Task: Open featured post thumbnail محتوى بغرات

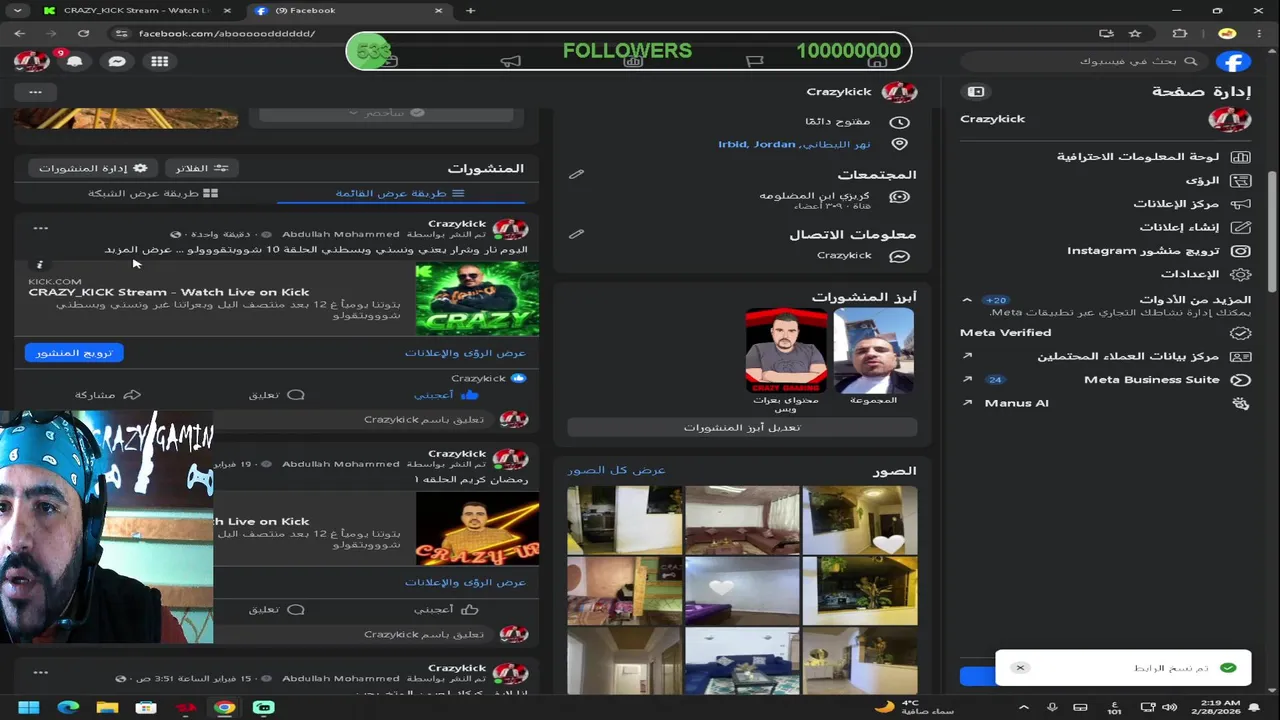Action: tap(786, 350)
